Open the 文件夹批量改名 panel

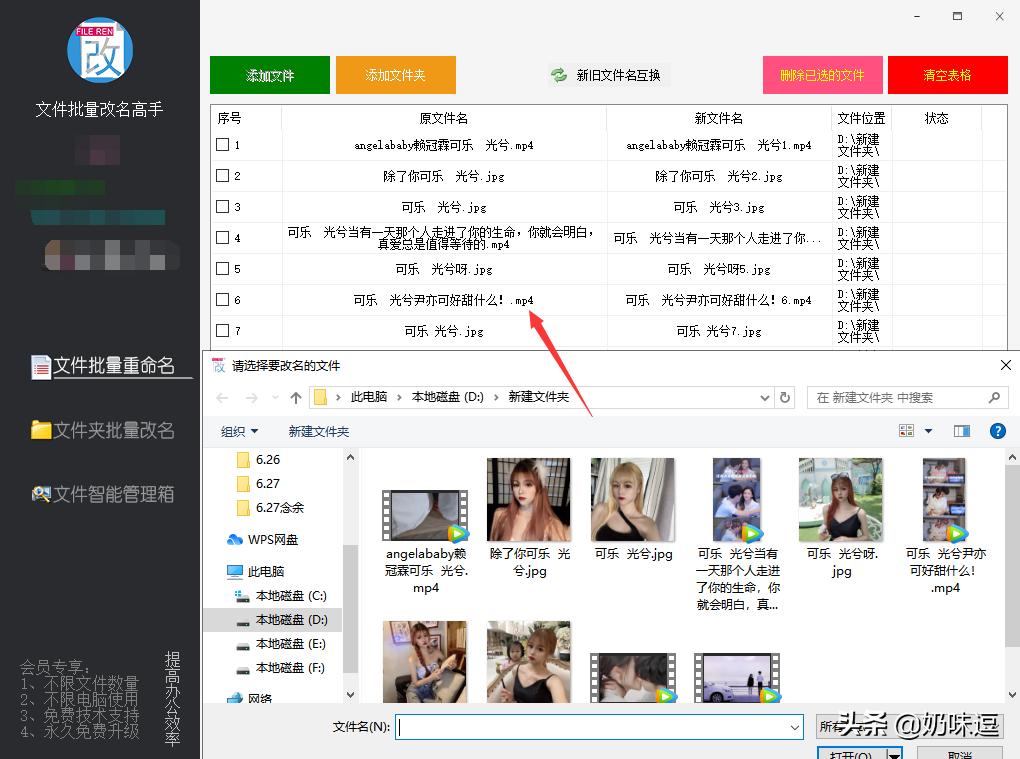tap(103, 431)
